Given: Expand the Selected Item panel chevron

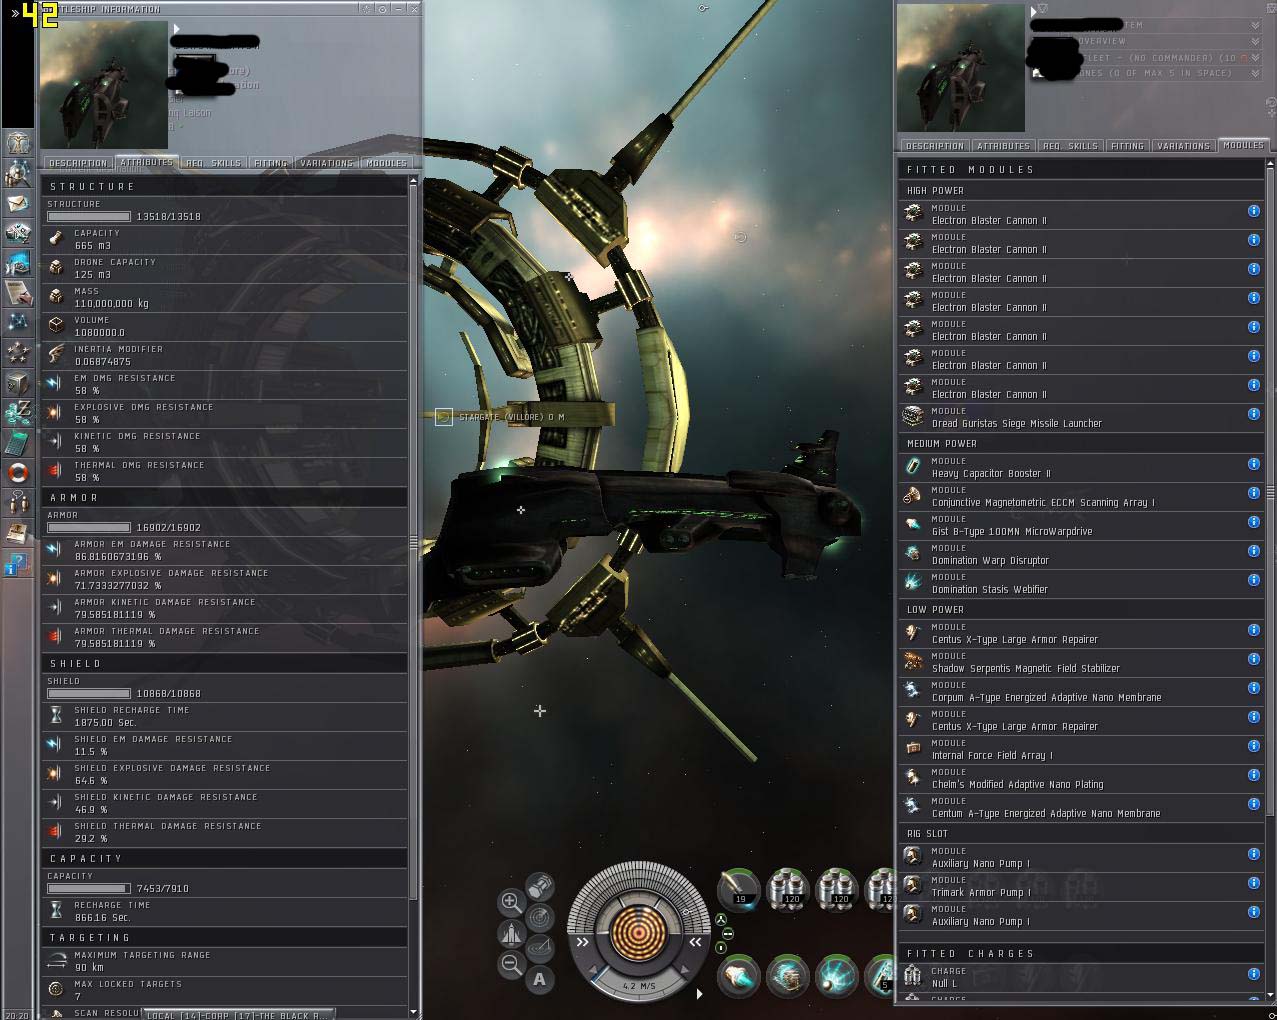Looking at the screenshot, I should (x=1255, y=26).
